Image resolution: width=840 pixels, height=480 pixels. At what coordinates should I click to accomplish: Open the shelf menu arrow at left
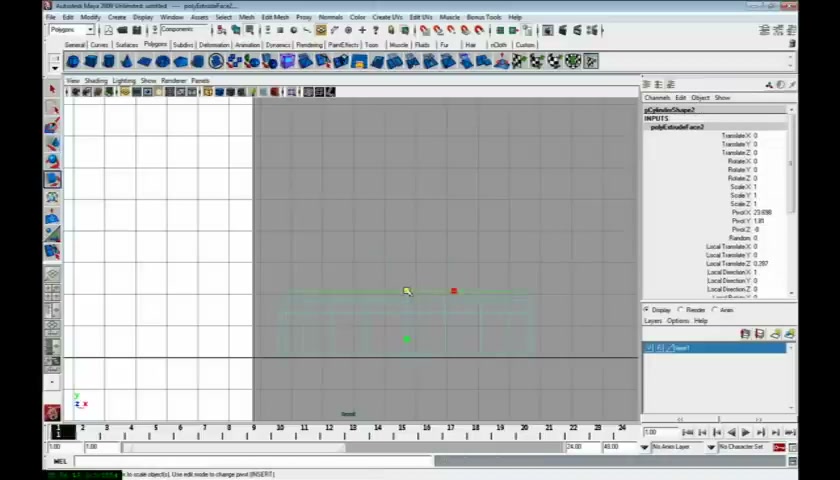pos(55,69)
